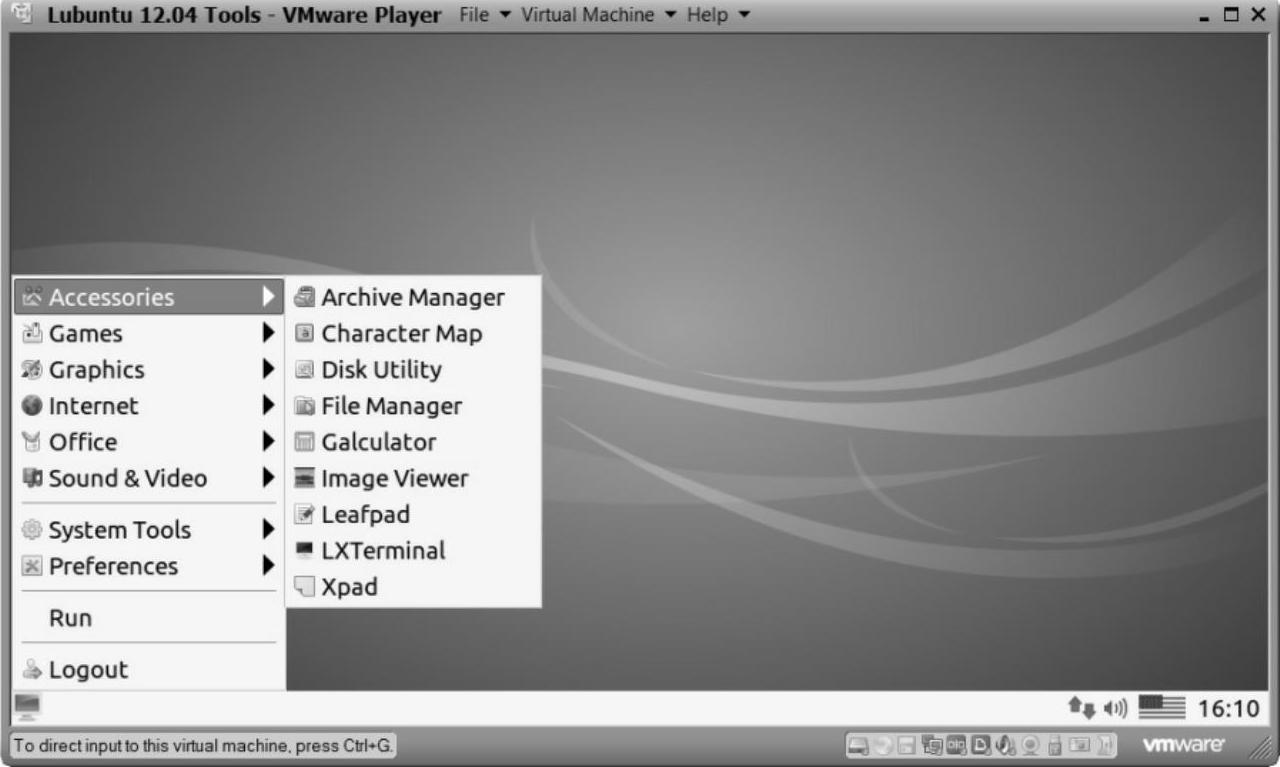Expand the Office submenu
This screenshot has height=767, width=1280.
(149, 441)
